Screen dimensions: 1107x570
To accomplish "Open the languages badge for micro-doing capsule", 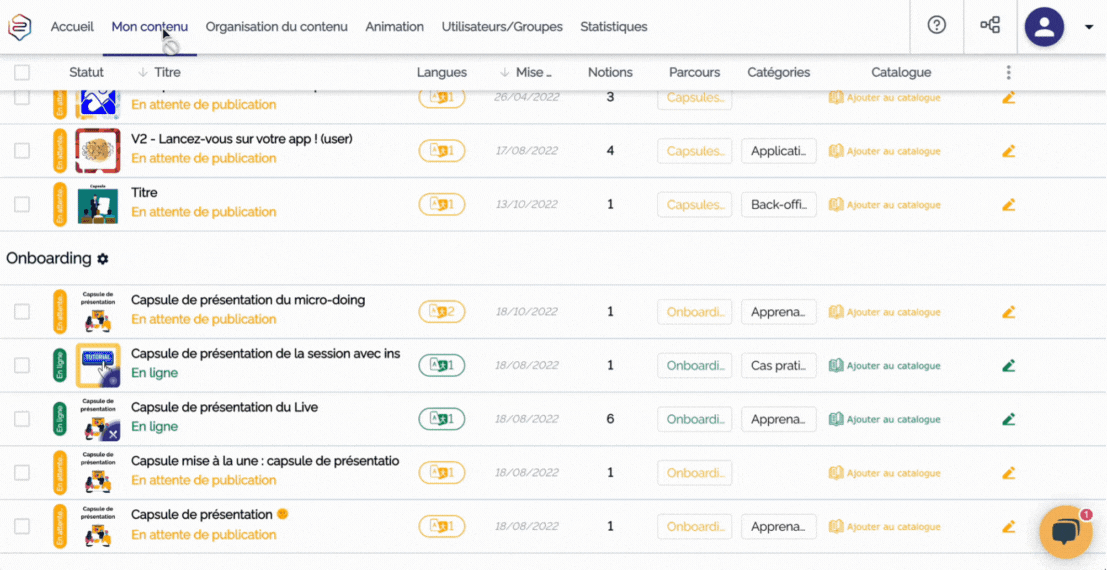I will click(441, 312).
